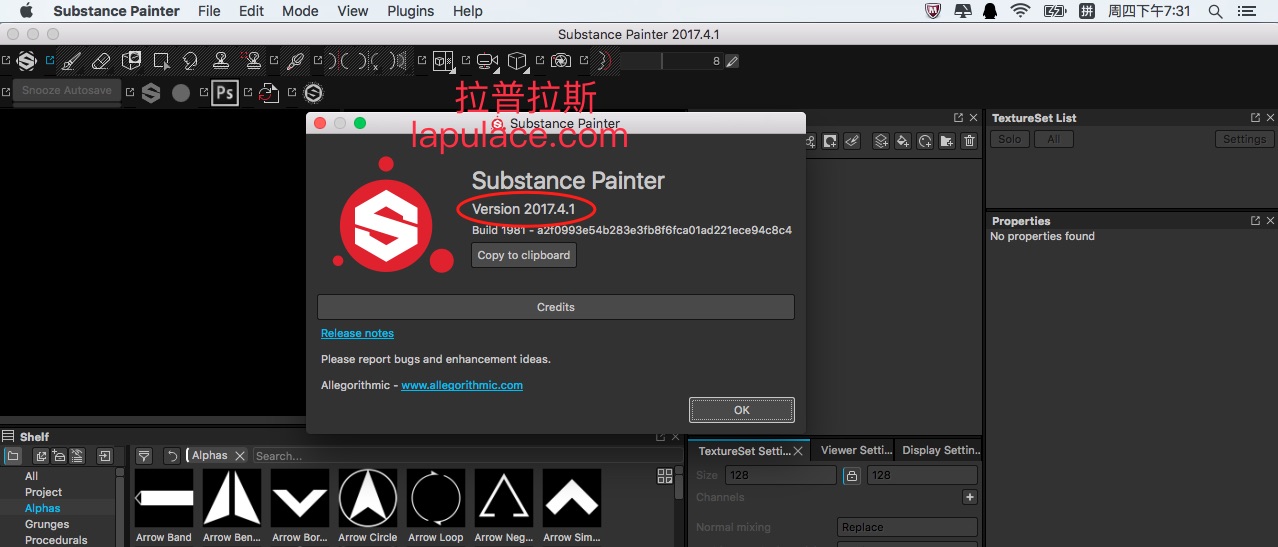Undock the Properties panel
The height and width of the screenshot is (547, 1278).
pyautogui.click(x=1256, y=221)
